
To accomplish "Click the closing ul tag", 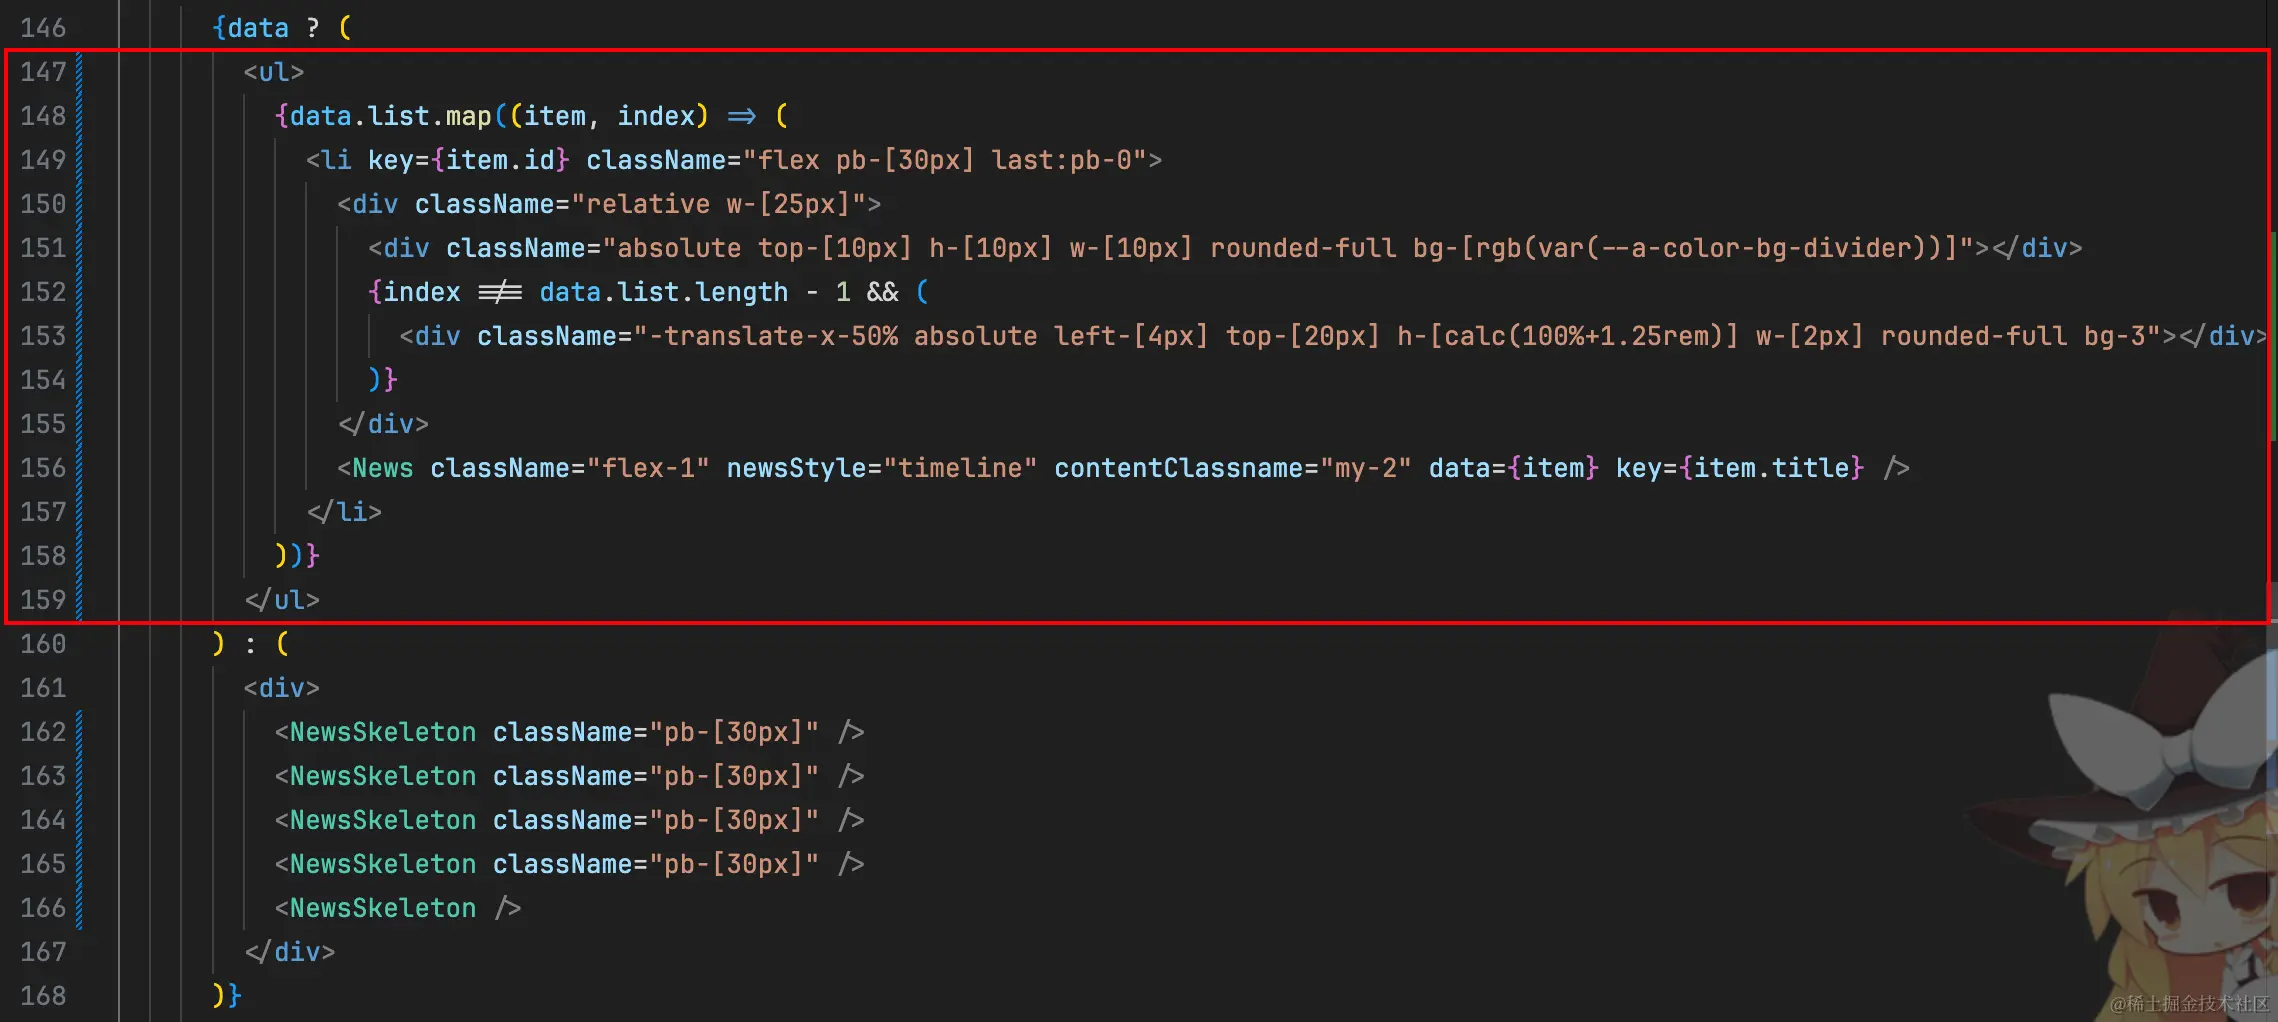I will tap(282, 600).
